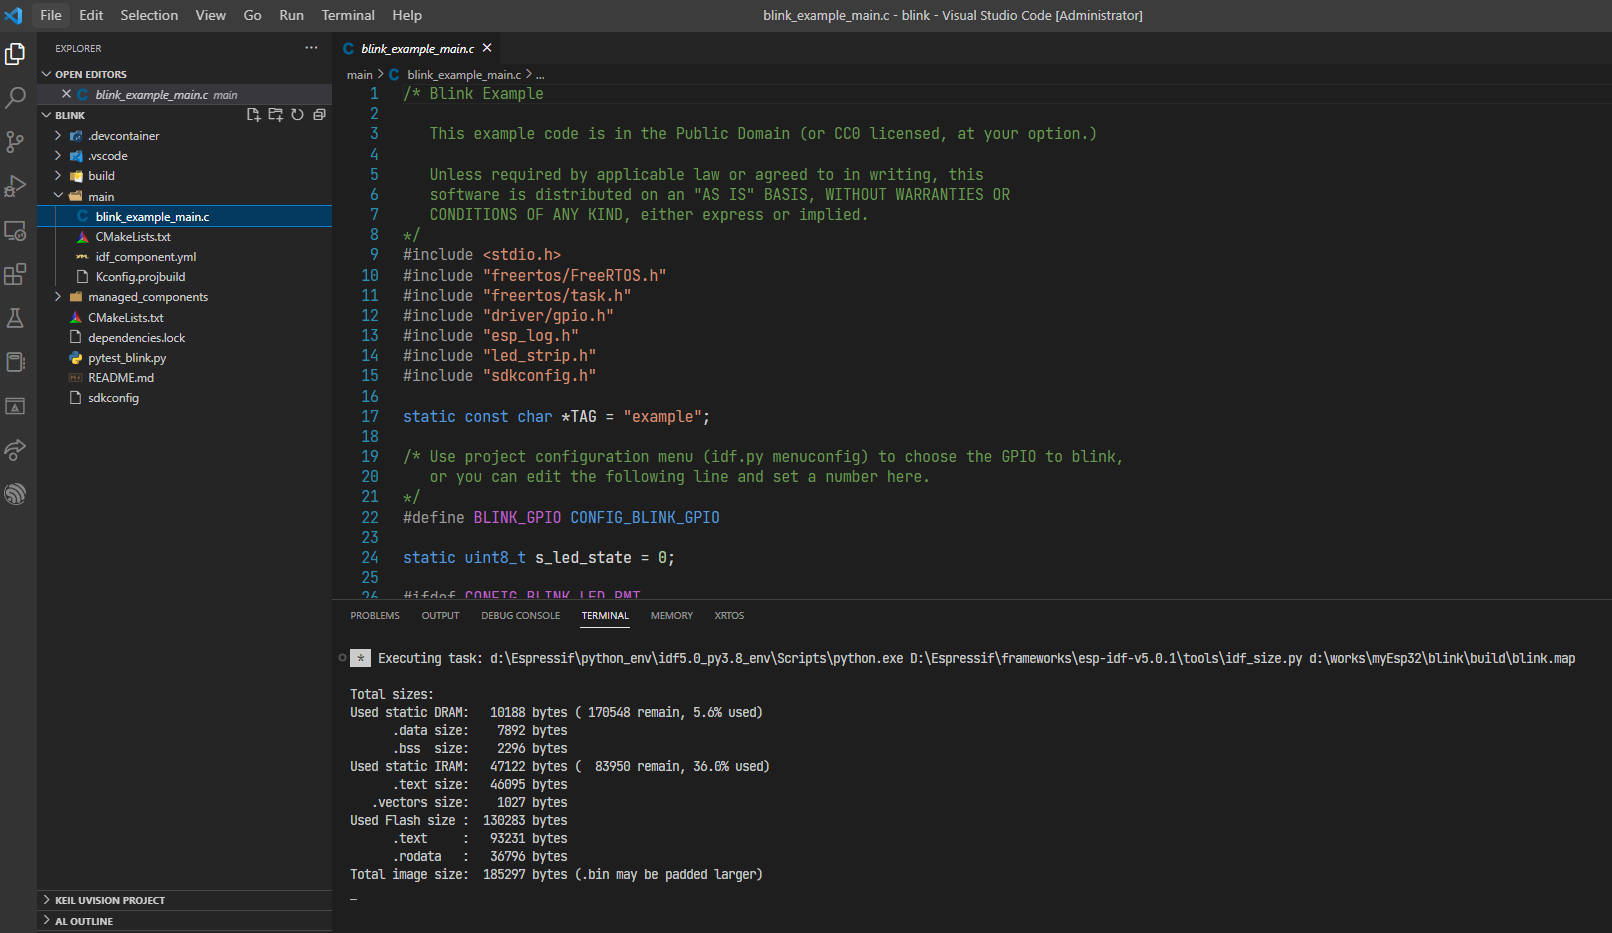Create a new file in BLINK folder

click(254, 115)
